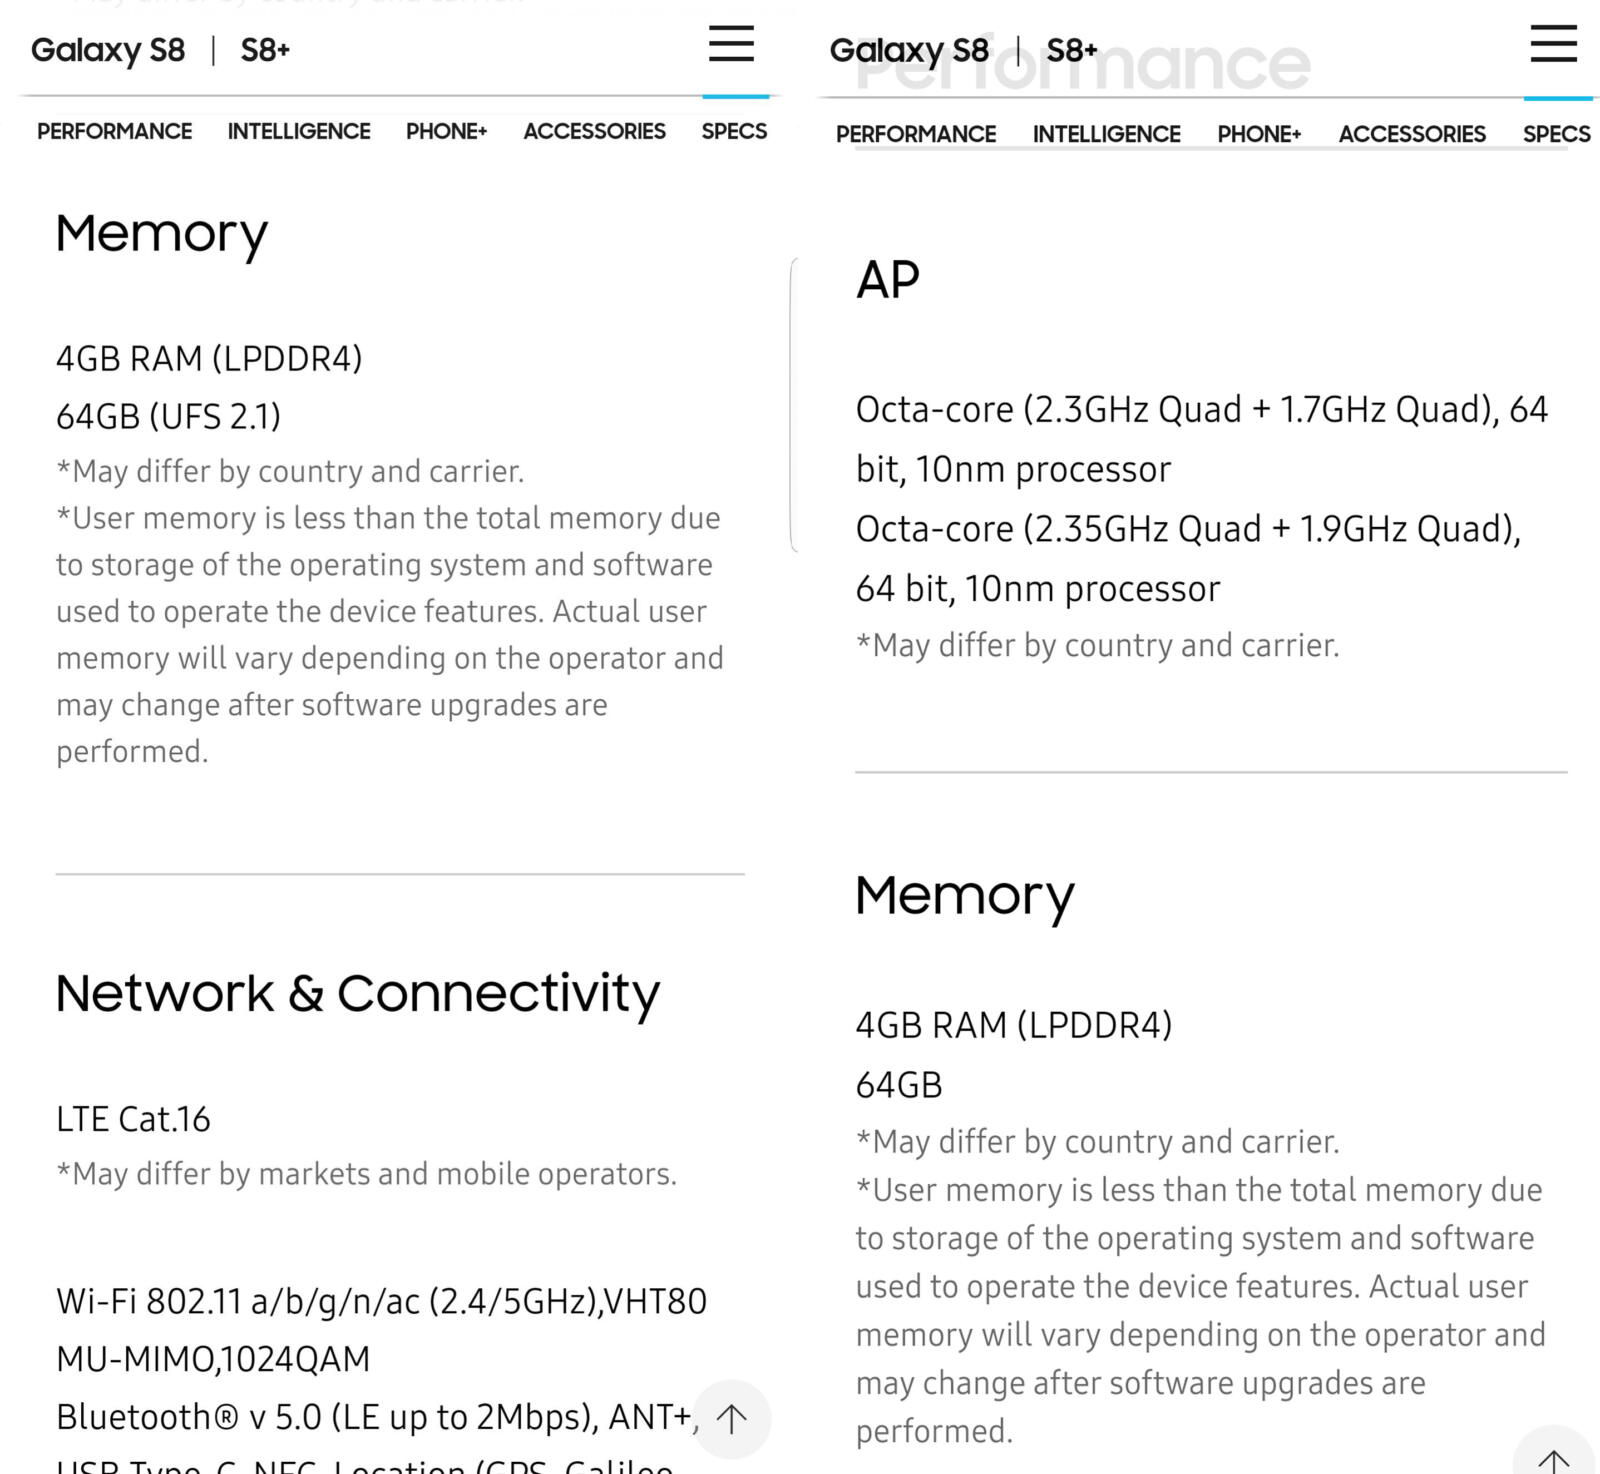Click the thin vertical scrollbar beside the AP section
The image size is (1600, 1474).
click(x=792, y=405)
